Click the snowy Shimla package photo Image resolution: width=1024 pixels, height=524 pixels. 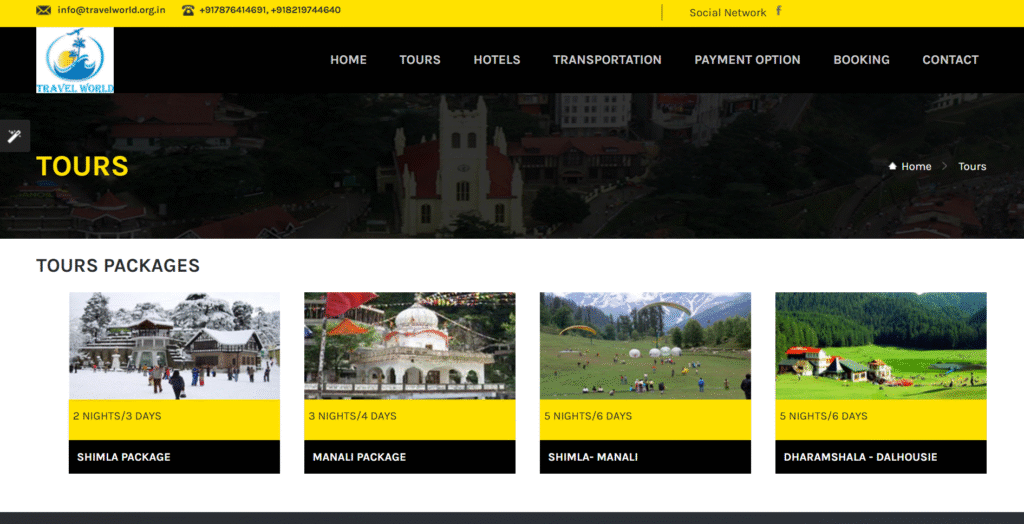tap(174, 346)
